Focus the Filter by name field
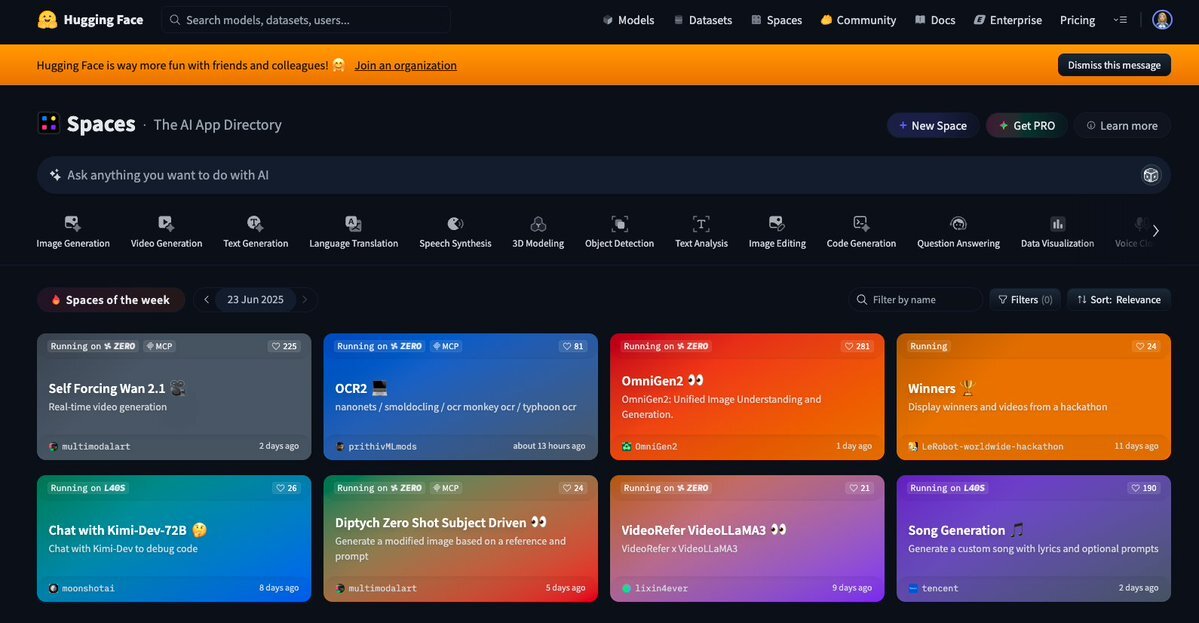Viewport: 1199px width, 623px height. [915, 300]
